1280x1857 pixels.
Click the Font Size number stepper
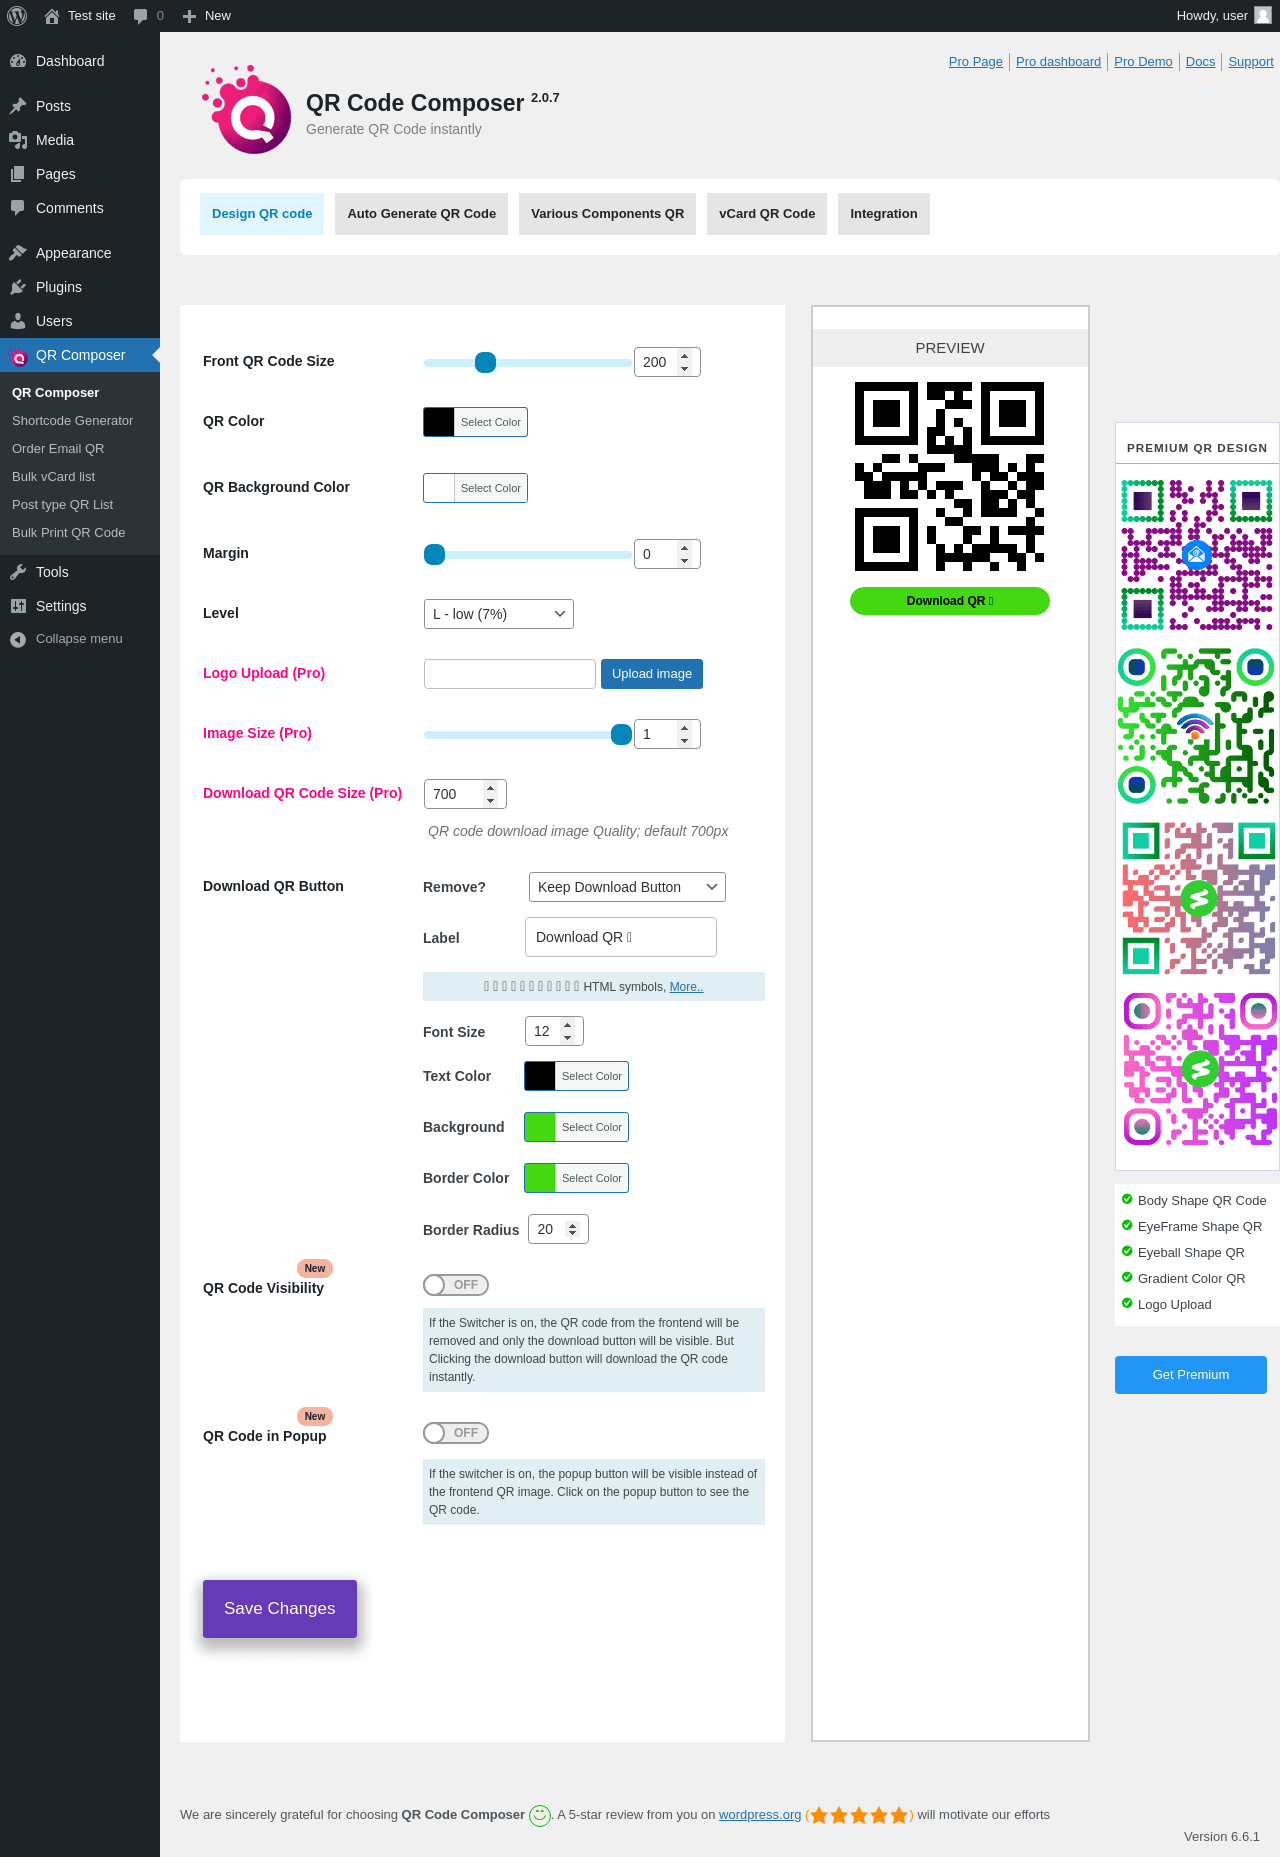[568, 1031]
